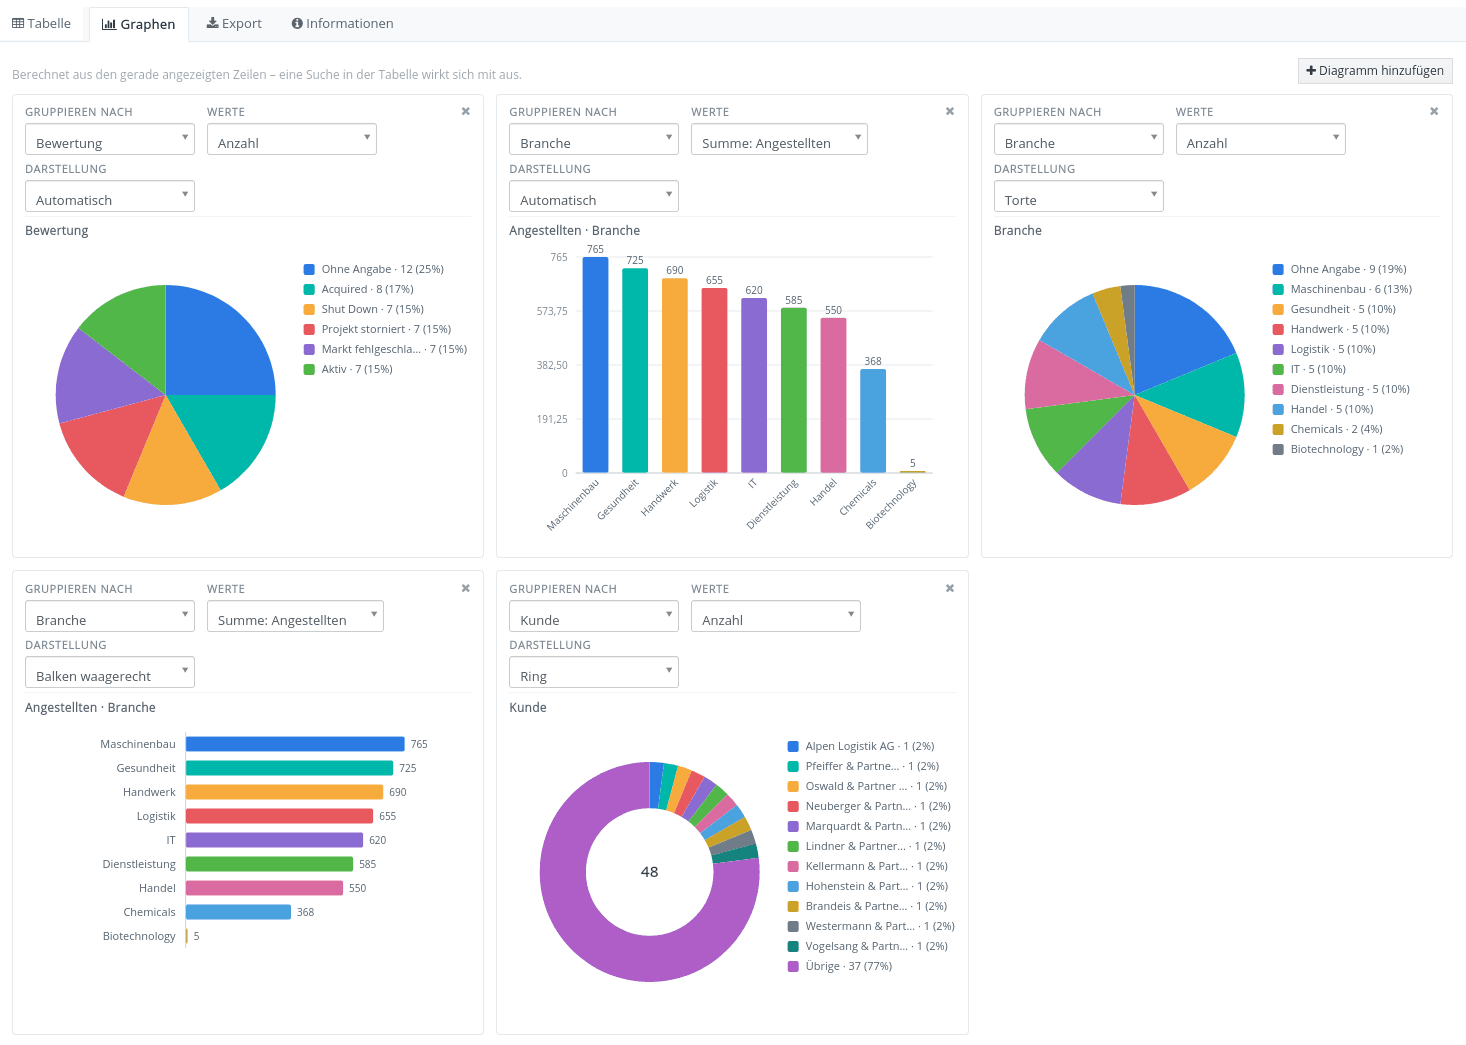The image size is (1466, 1045).
Task: Click the center value 48 in ring chart
Action: pyautogui.click(x=649, y=872)
